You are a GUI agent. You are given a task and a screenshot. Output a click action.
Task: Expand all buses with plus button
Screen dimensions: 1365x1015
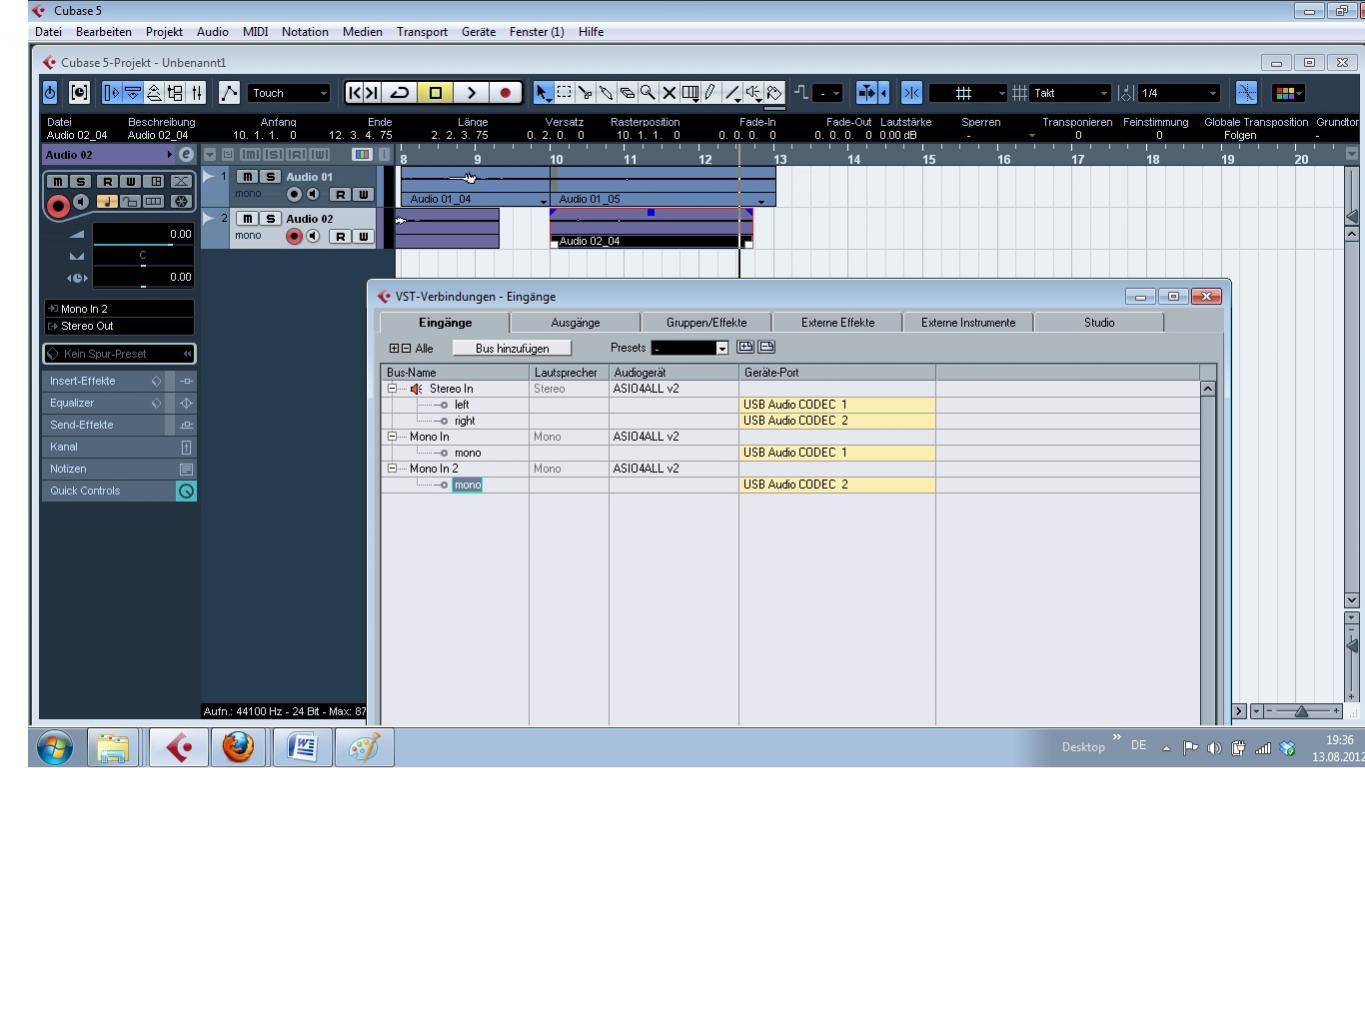pos(394,348)
